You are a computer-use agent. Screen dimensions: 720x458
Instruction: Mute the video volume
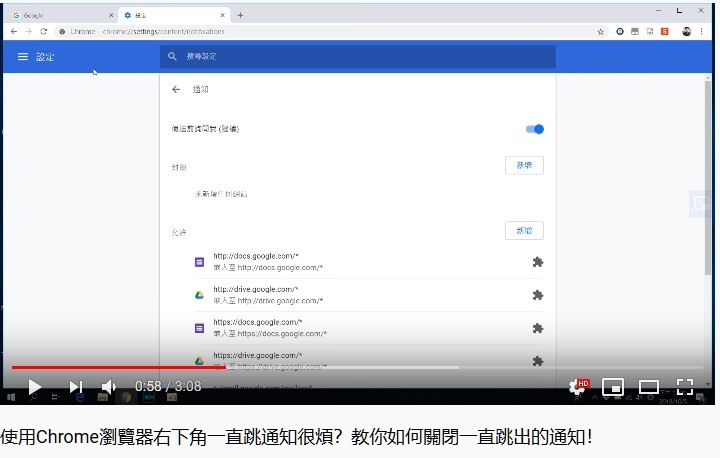108,387
